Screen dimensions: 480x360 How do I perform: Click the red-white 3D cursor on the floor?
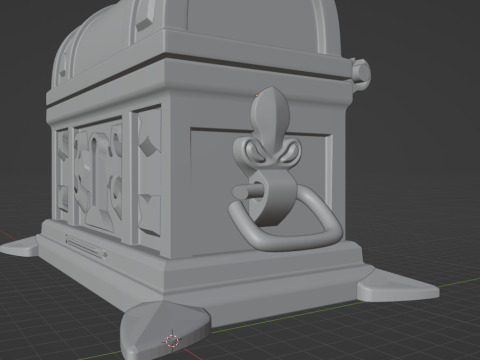point(172,340)
